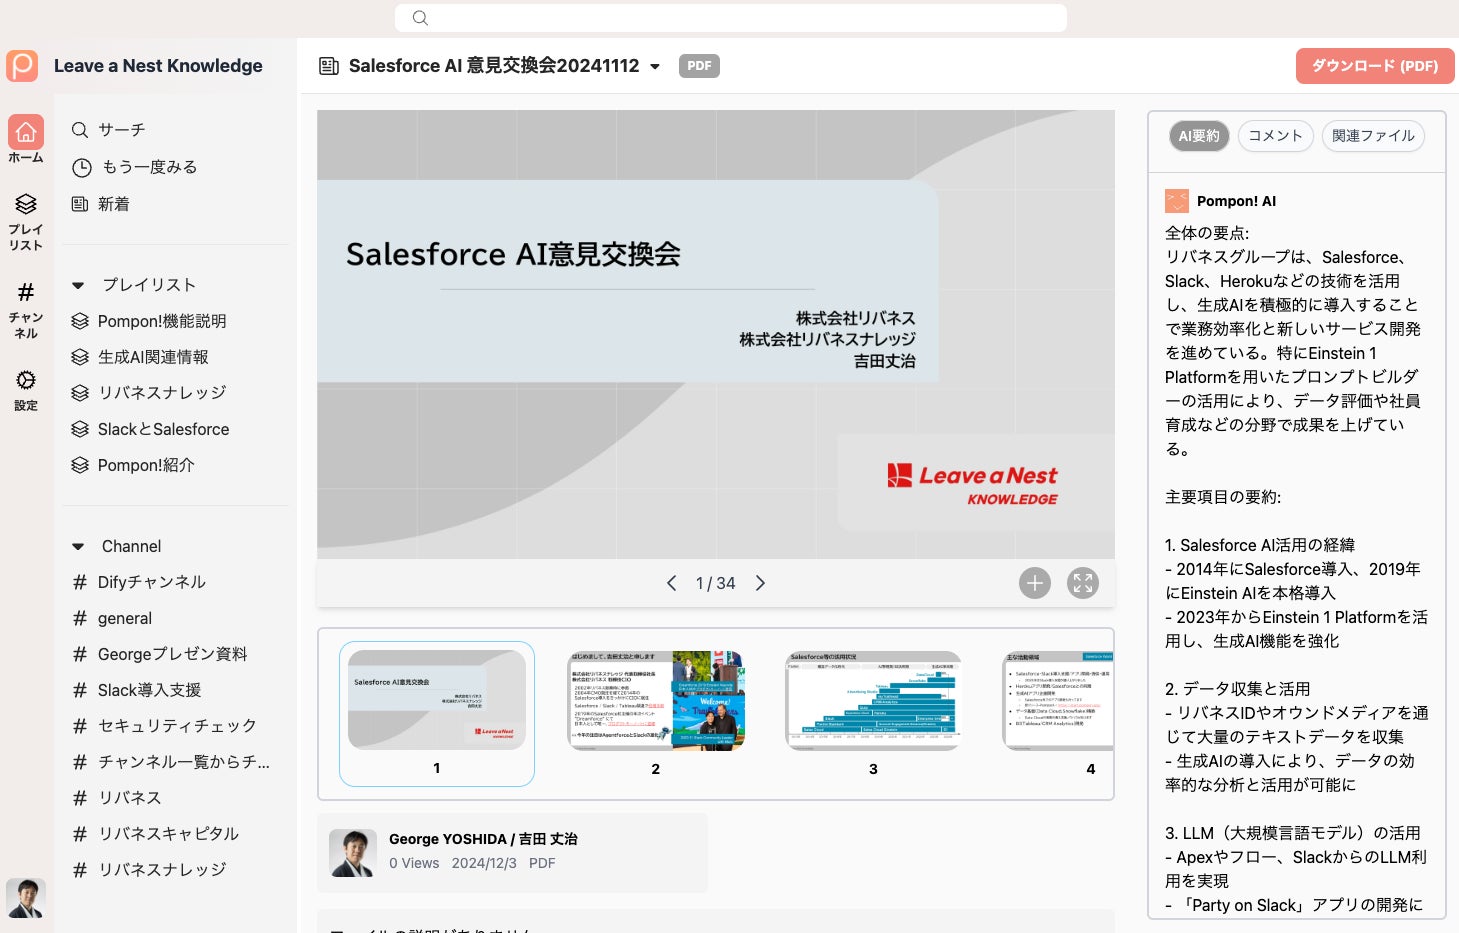Open fullscreen view of the slide
Screen dimensions: 1459x933
point(1083,583)
